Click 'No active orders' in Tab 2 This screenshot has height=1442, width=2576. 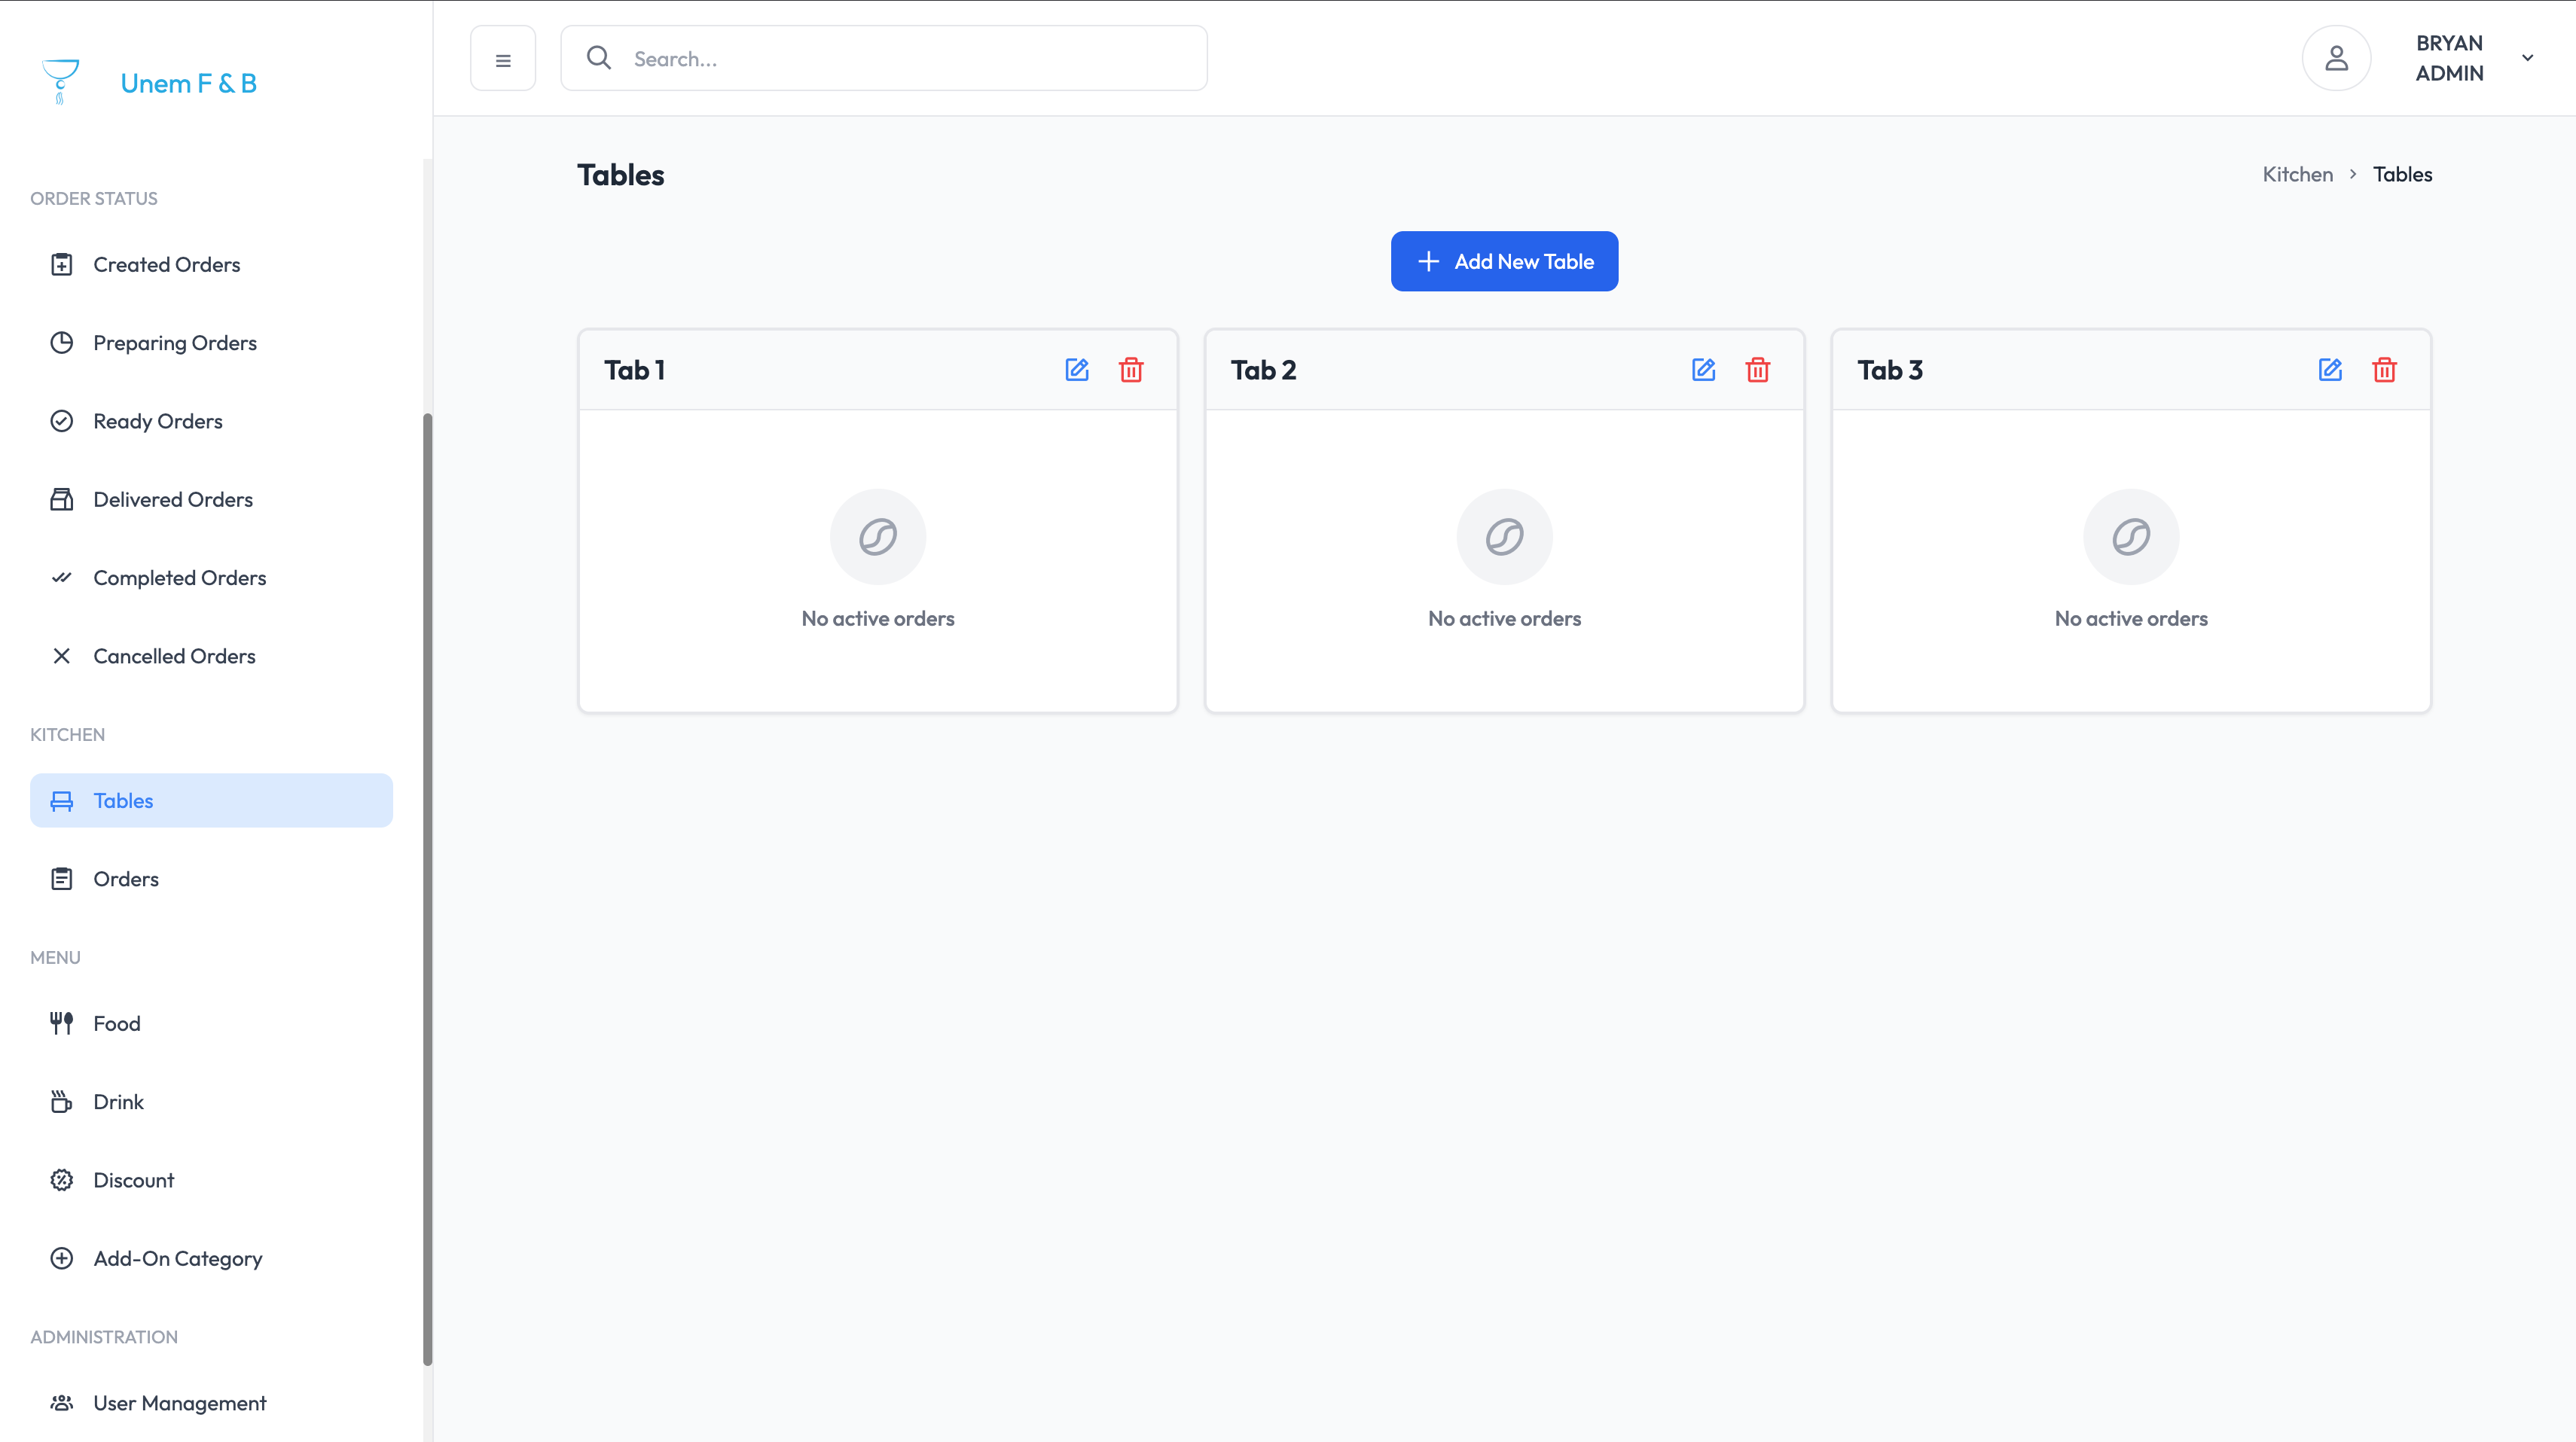1505,618
